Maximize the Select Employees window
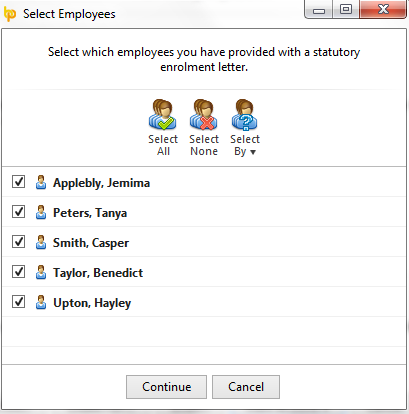409x414 pixels. click(346, 9)
